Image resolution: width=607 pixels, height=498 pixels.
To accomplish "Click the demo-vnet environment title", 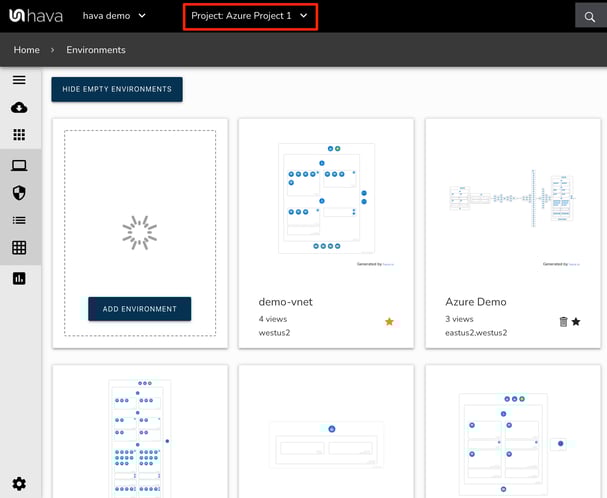I will click(x=285, y=302).
